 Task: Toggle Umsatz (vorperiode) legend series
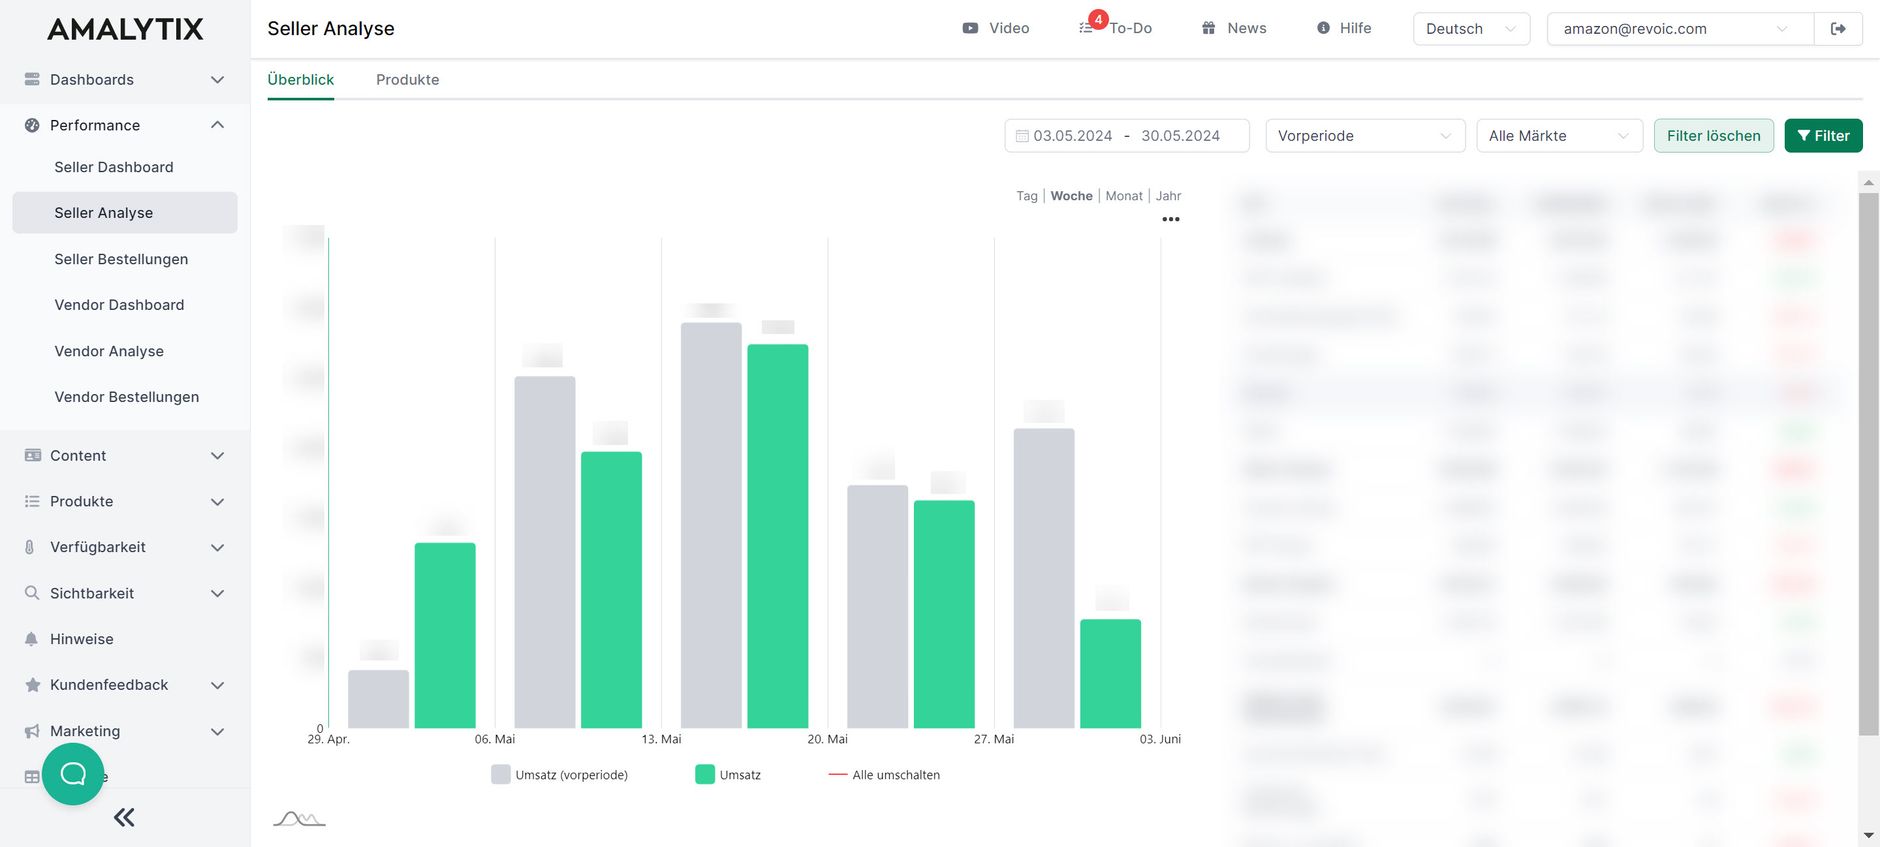pyautogui.click(x=560, y=775)
